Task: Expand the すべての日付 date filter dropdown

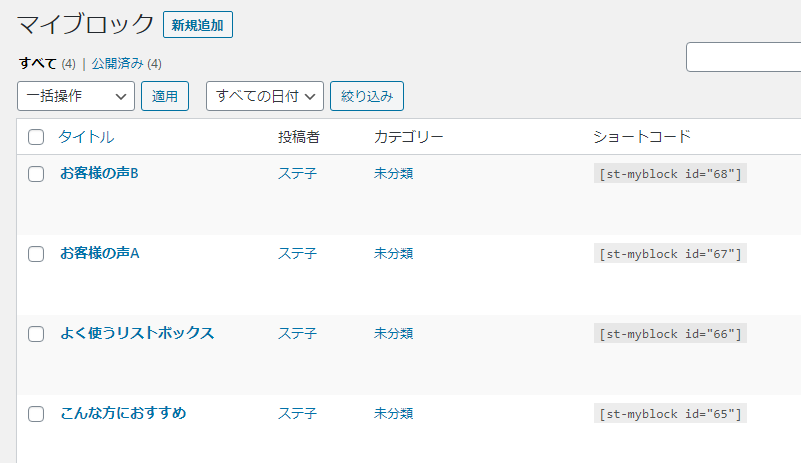Action: point(265,96)
